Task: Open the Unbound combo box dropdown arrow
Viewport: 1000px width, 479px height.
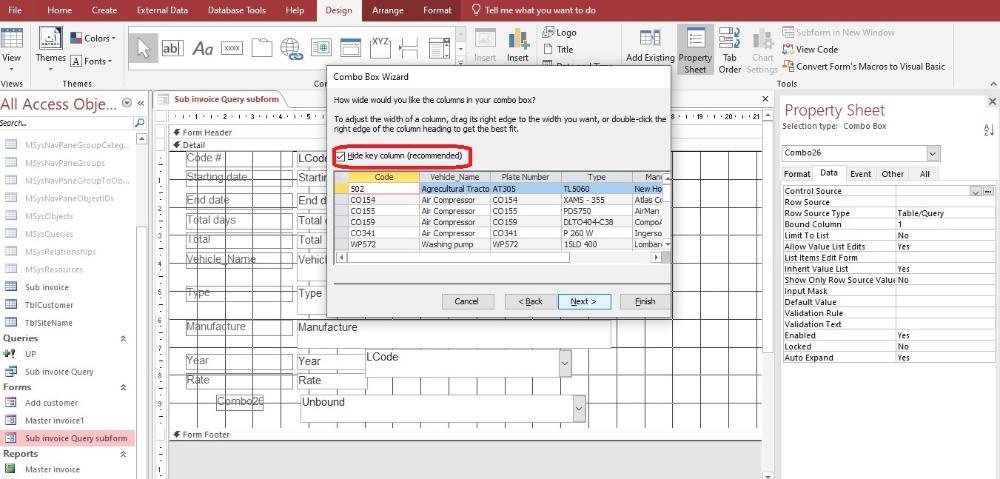Action: [578, 408]
